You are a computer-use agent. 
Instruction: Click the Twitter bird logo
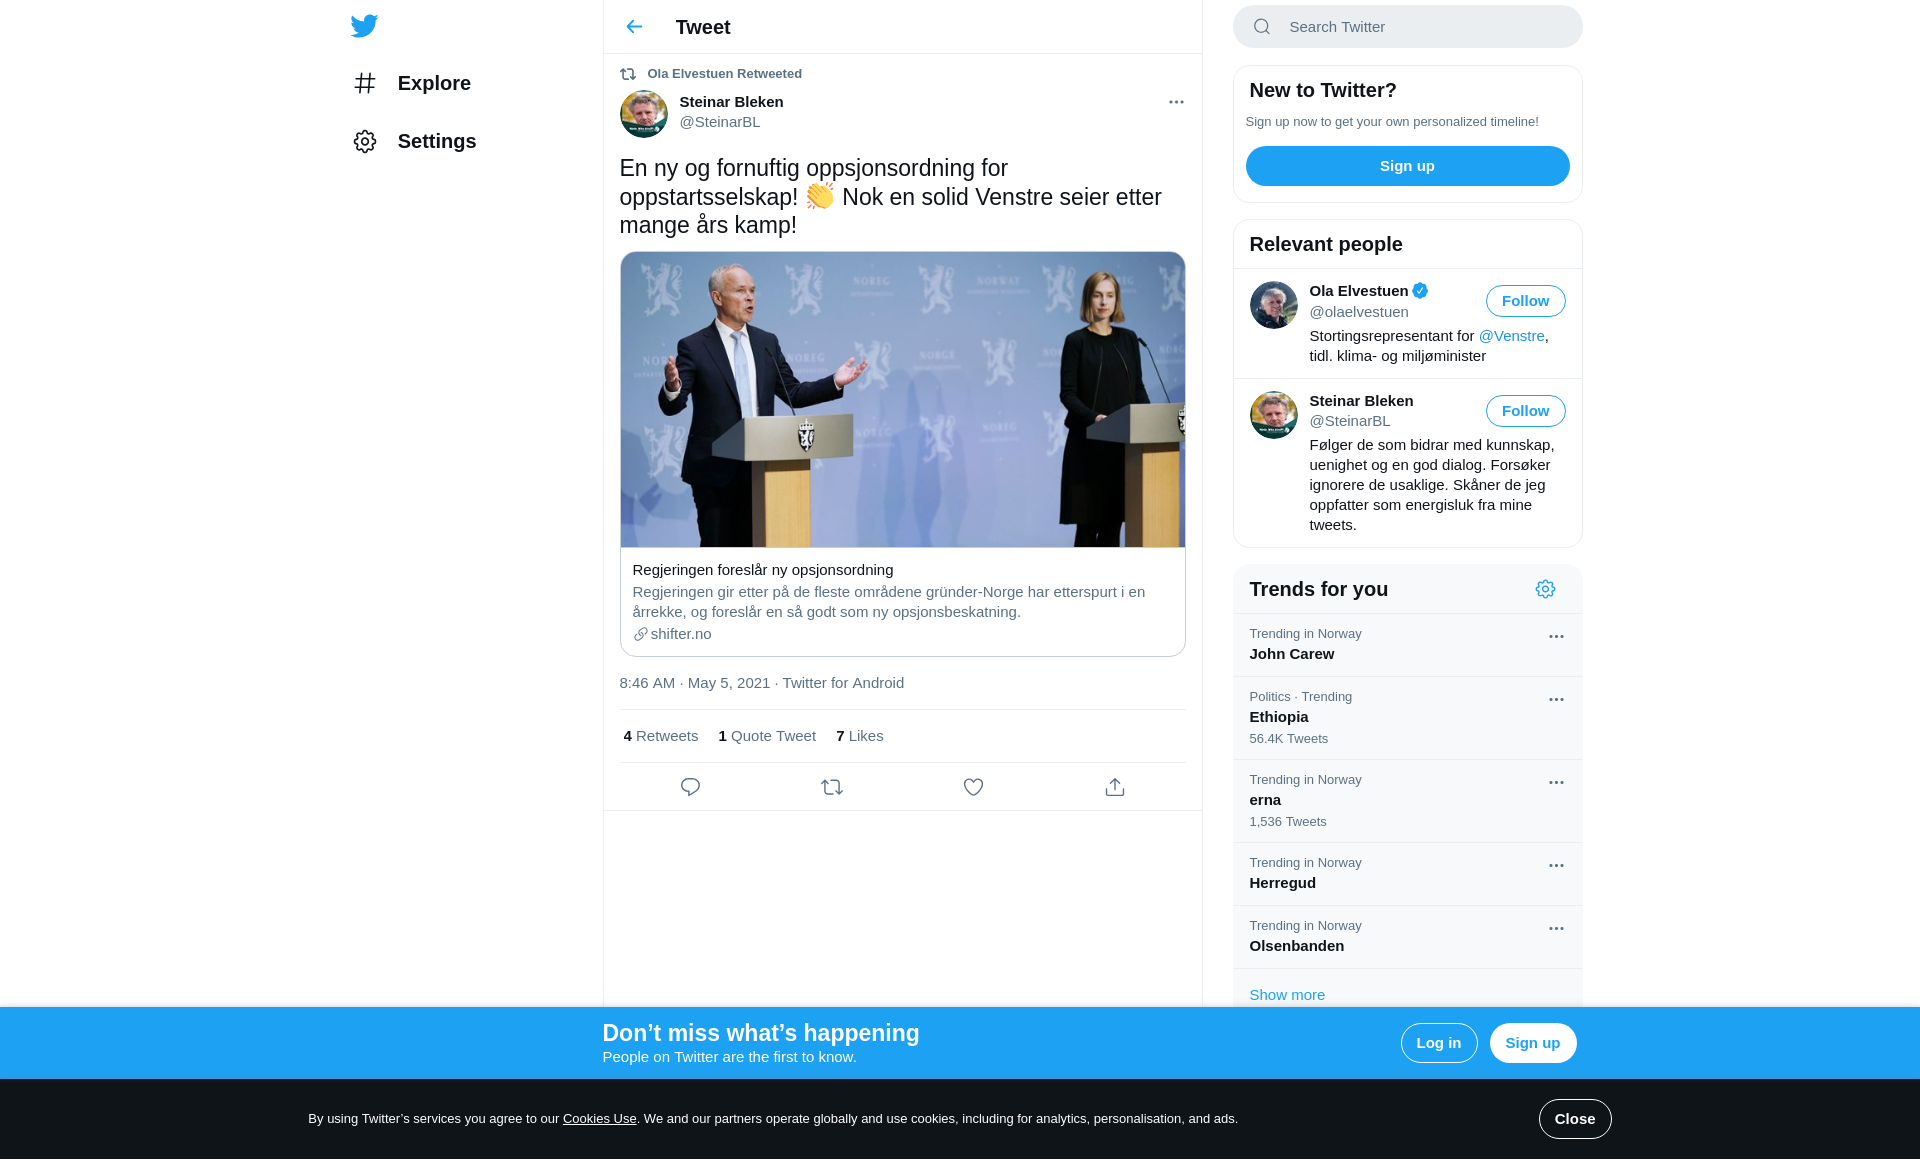click(364, 26)
